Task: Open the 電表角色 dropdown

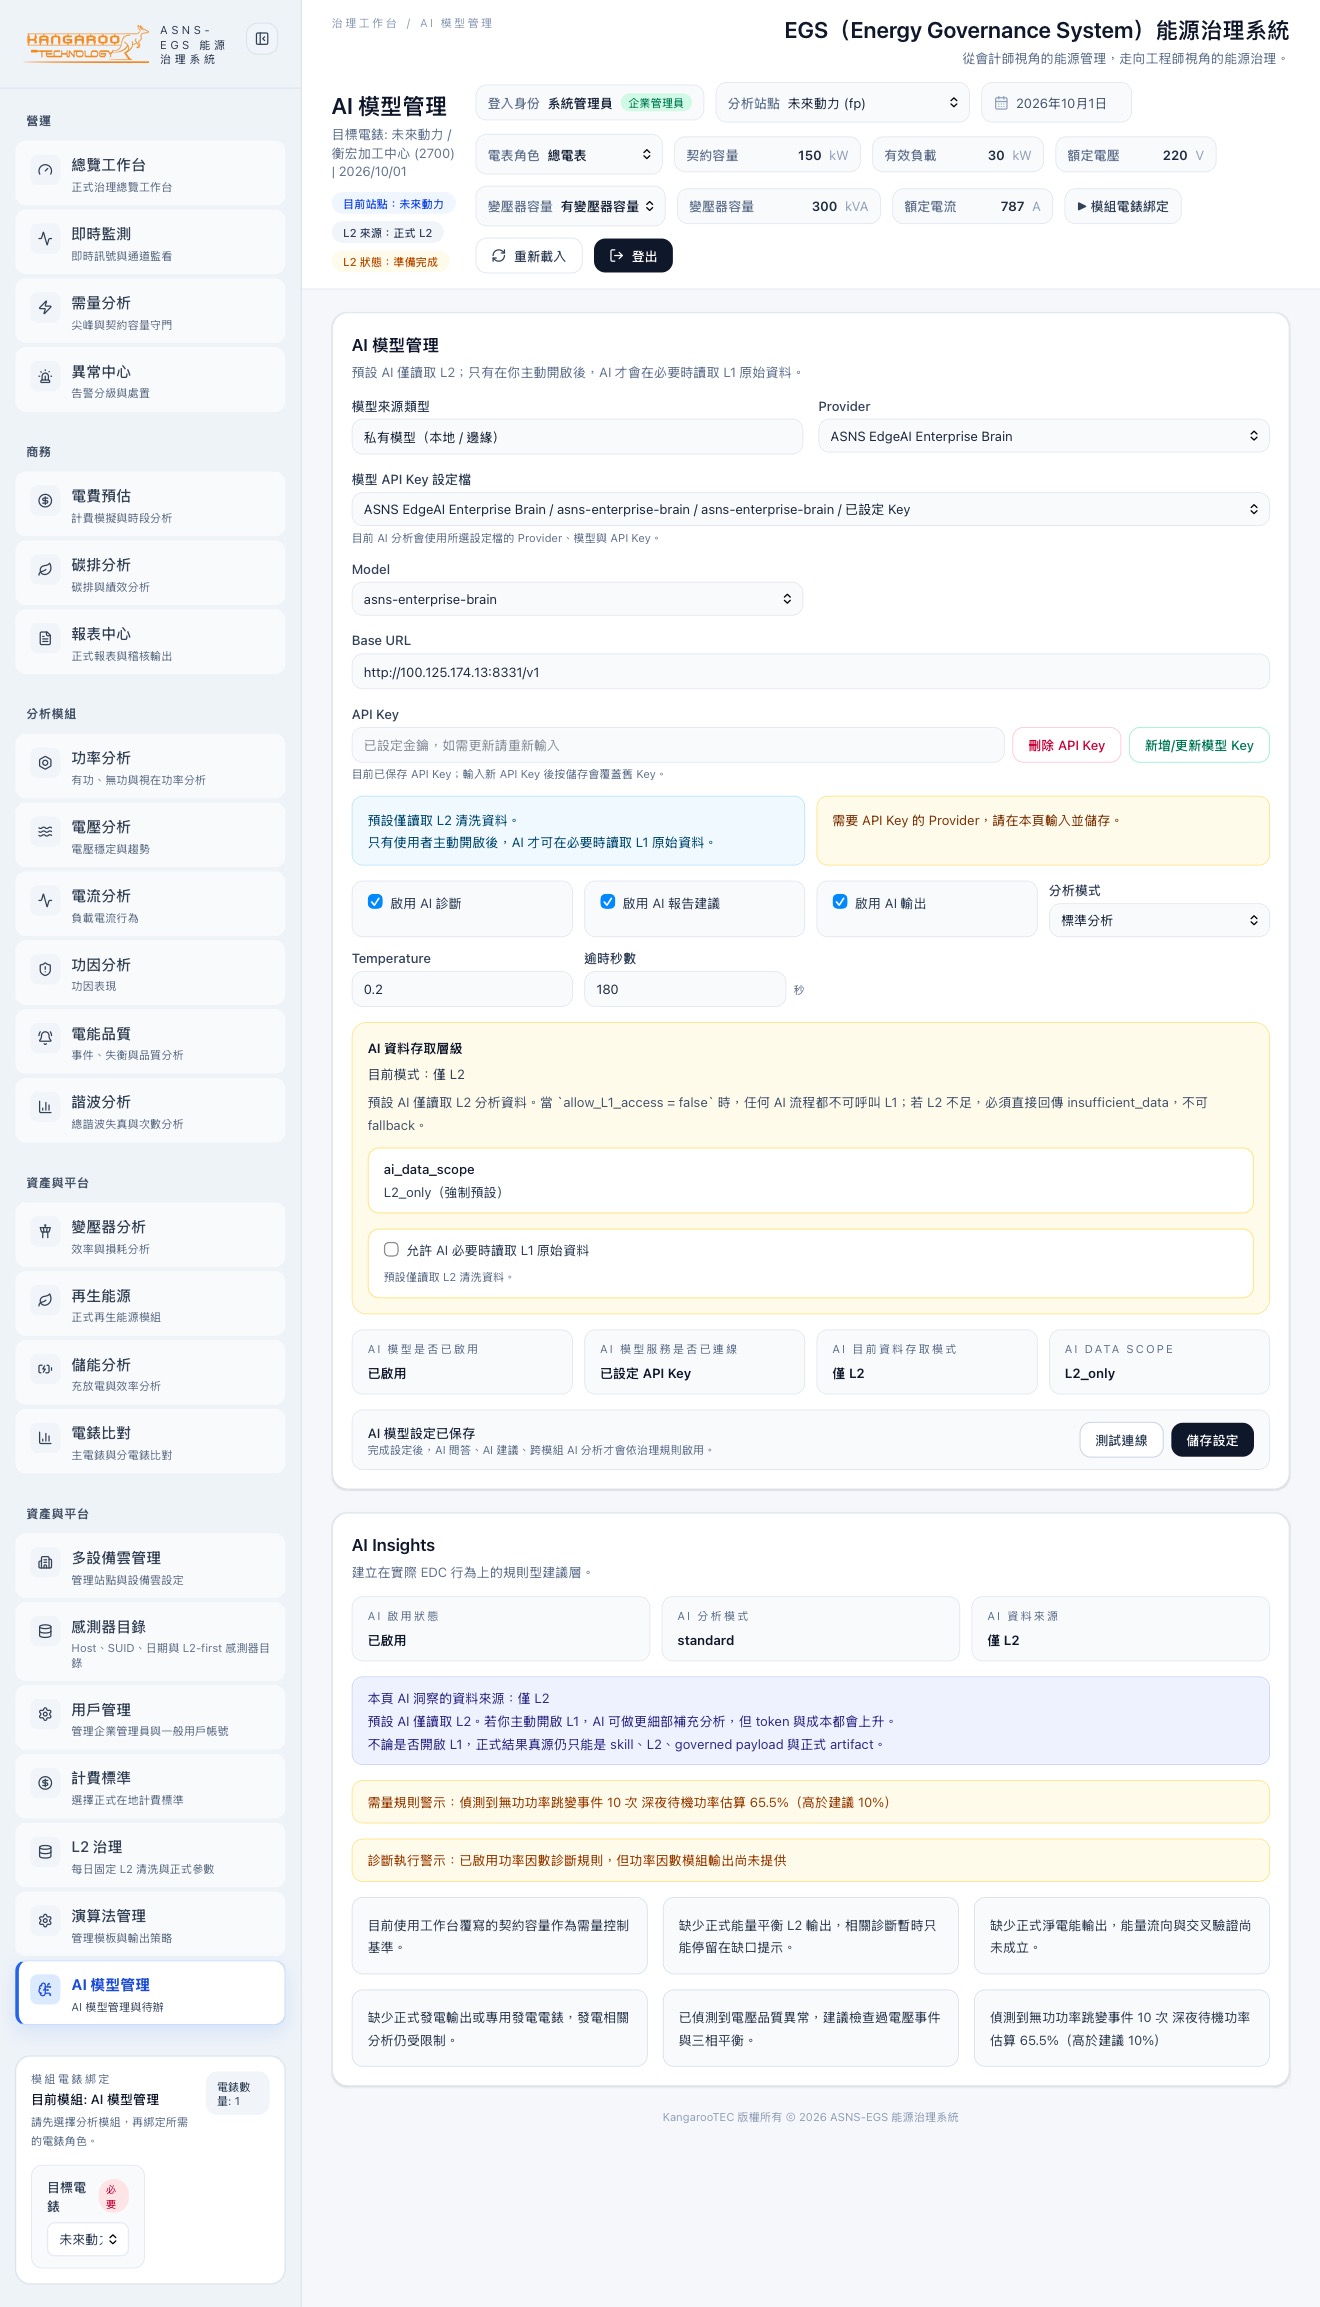Action: tap(569, 155)
